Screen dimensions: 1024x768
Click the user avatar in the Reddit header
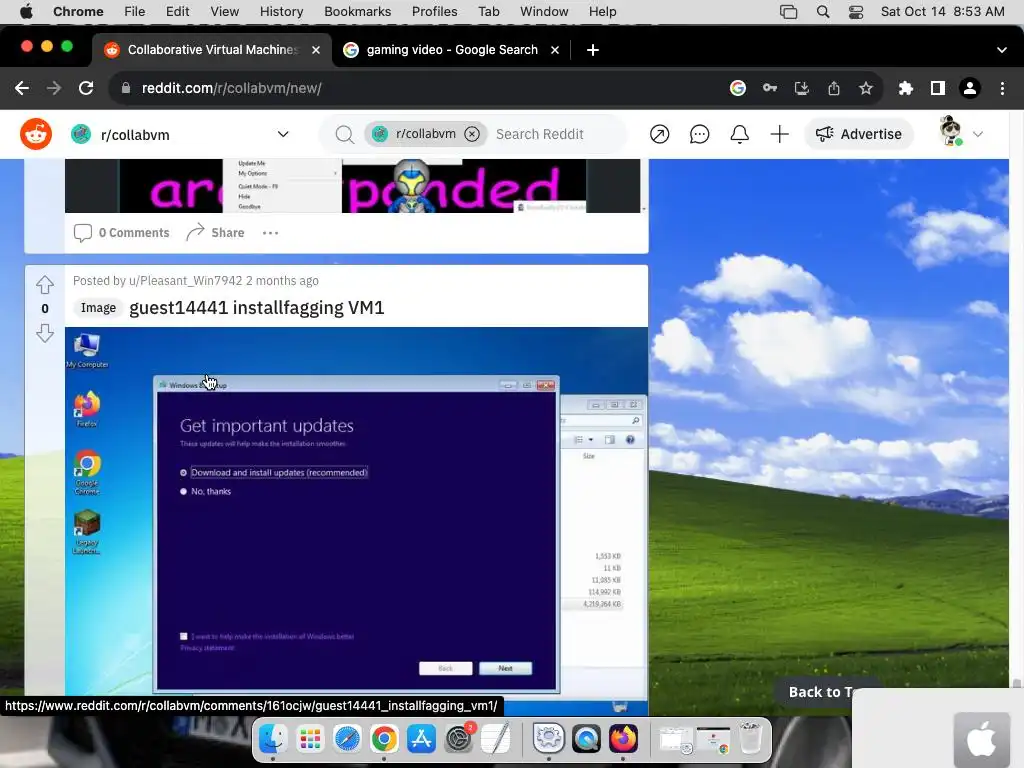coord(951,131)
